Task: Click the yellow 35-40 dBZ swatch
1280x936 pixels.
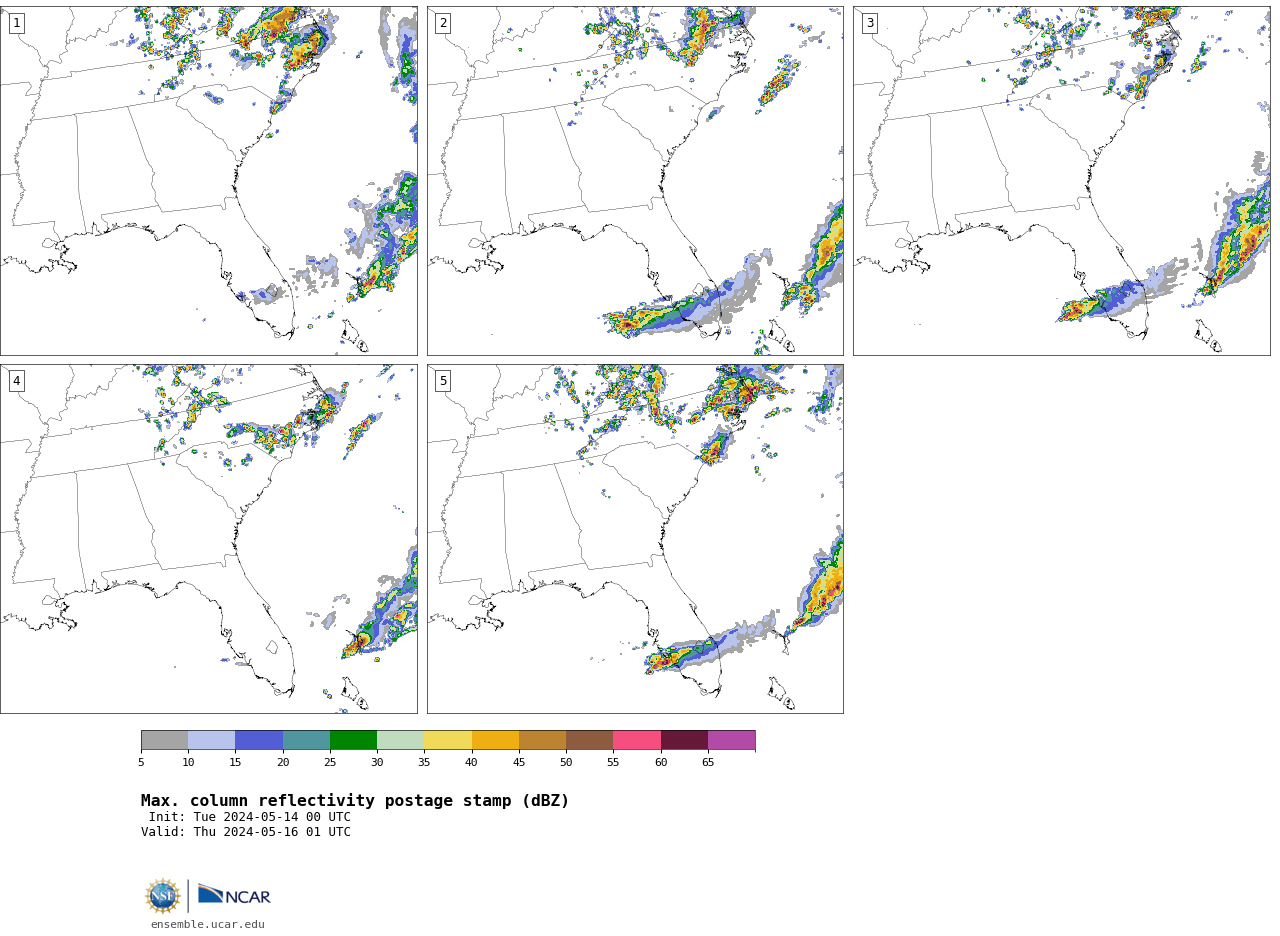Action: pyautogui.click(x=448, y=740)
